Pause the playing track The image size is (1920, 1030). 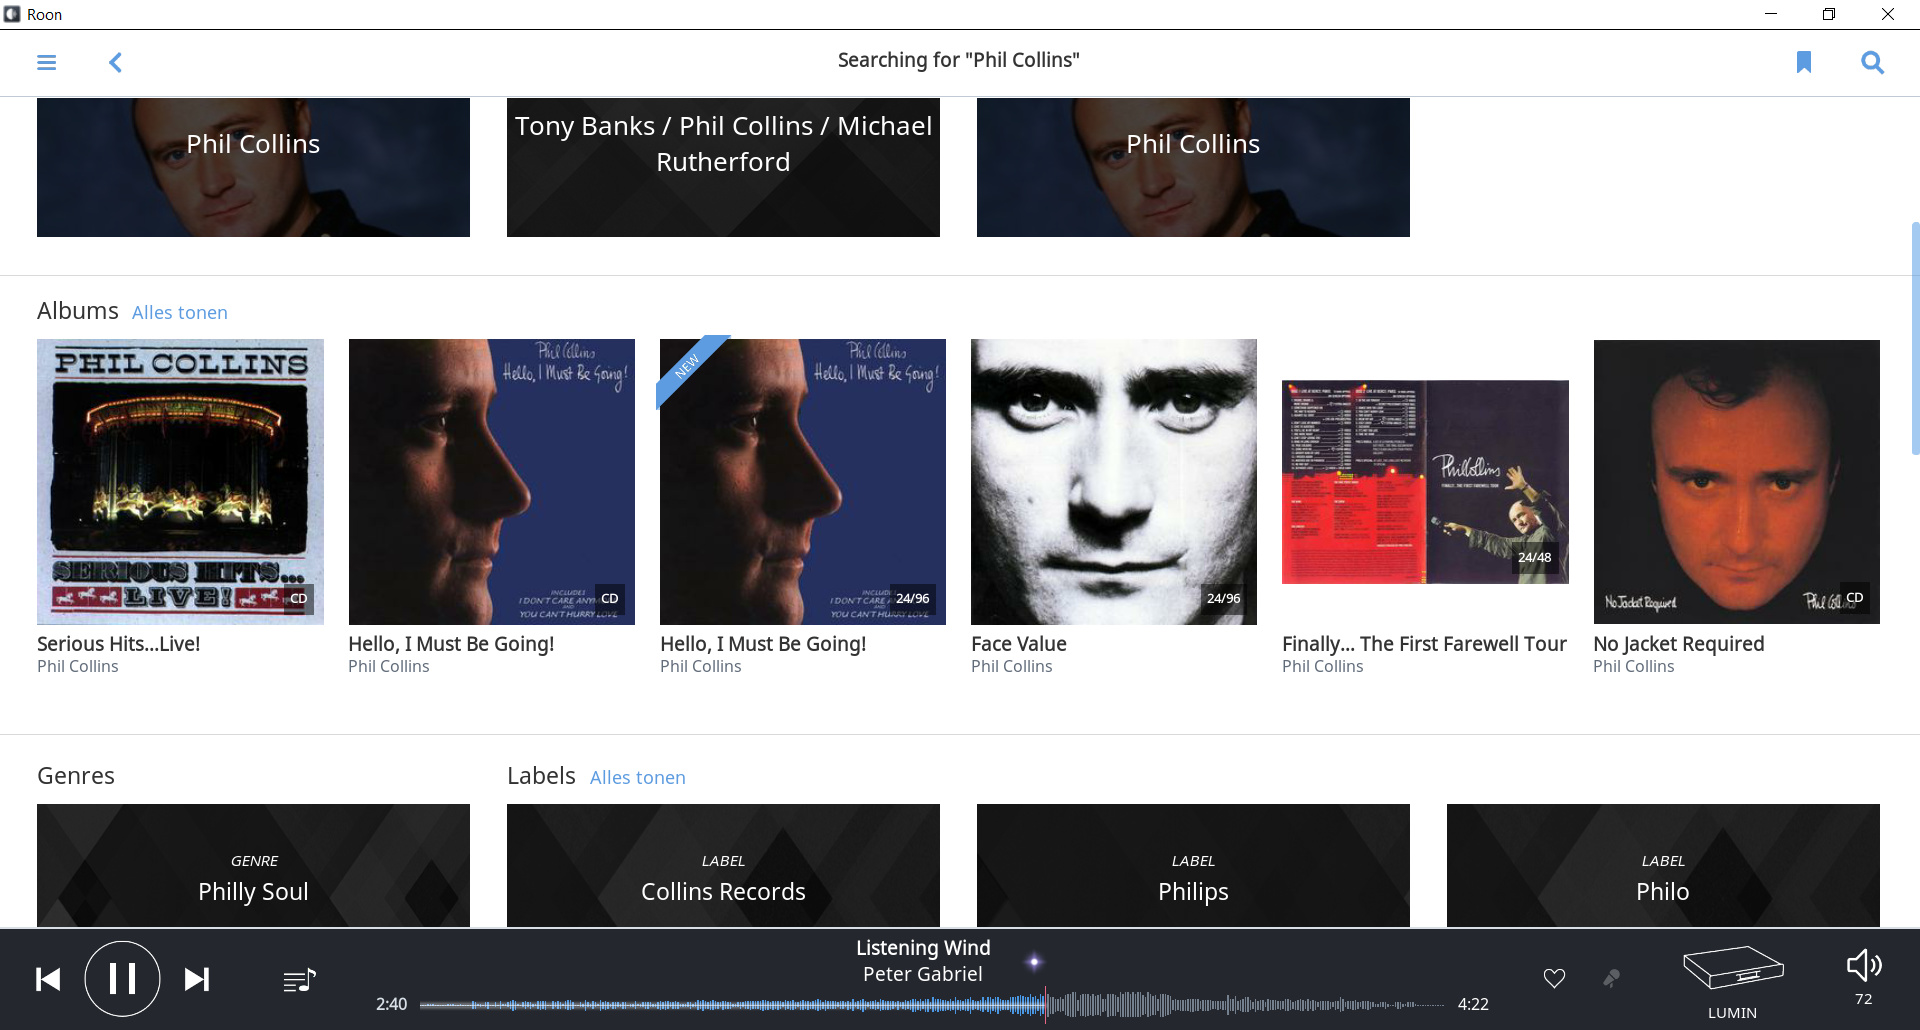[x=122, y=979]
